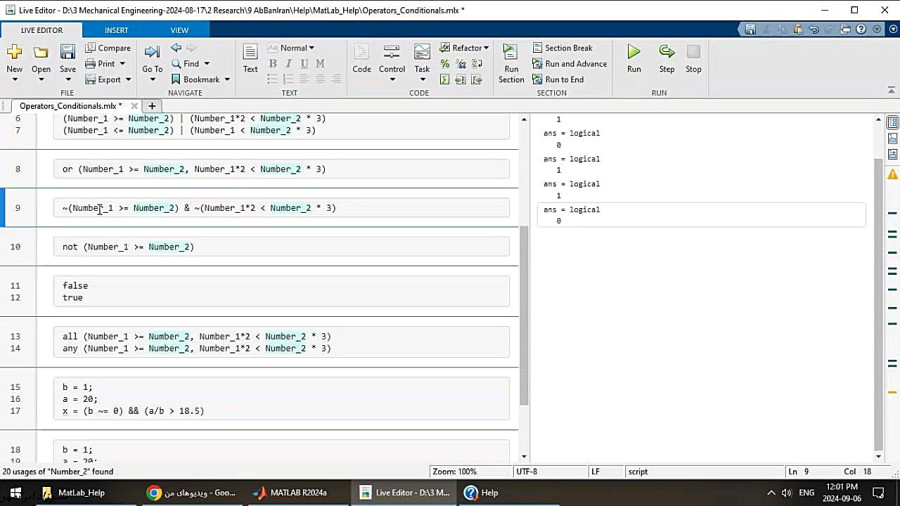Click quick-access Save icon in the title strip
The height and width of the screenshot is (506, 900).
(750, 29)
